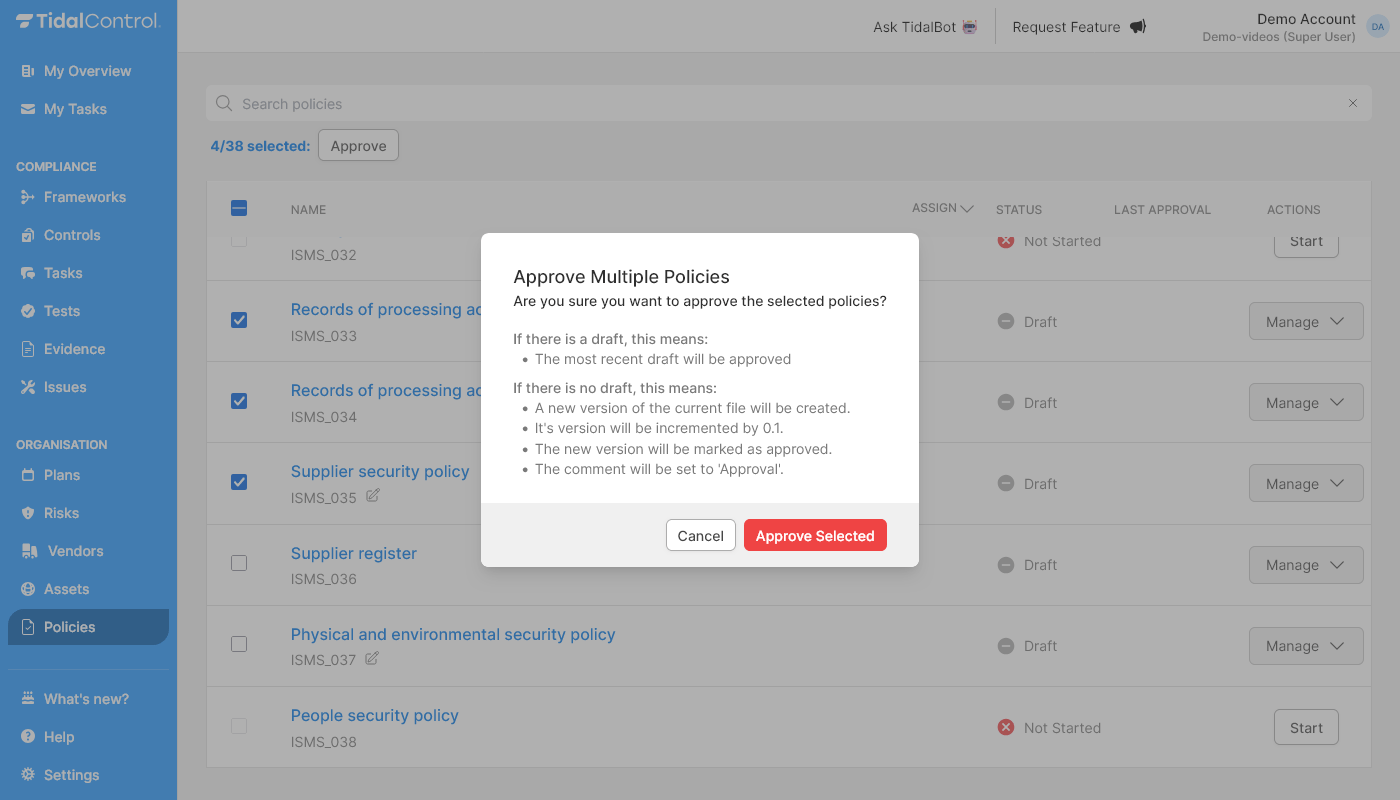Uncheck the ISMS_033 policy checkbox
Image resolution: width=1400 pixels, height=800 pixels.
click(x=239, y=320)
